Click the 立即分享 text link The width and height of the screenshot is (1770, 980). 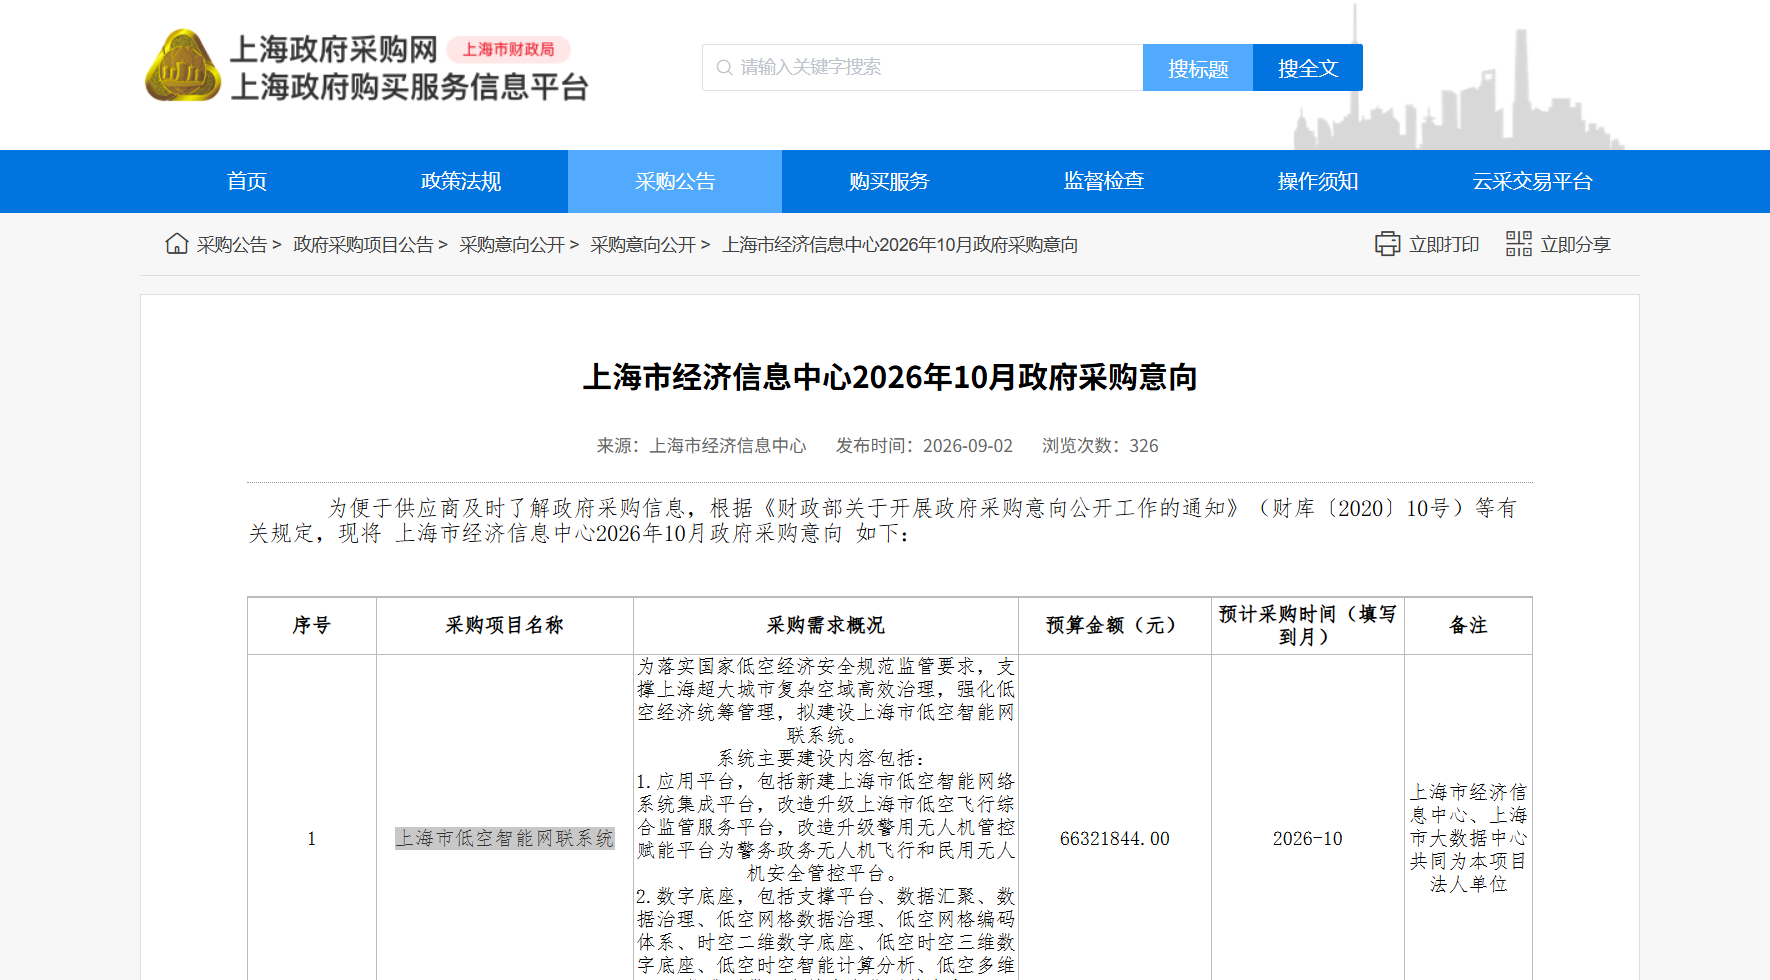pyautogui.click(x=1575, y=245)
